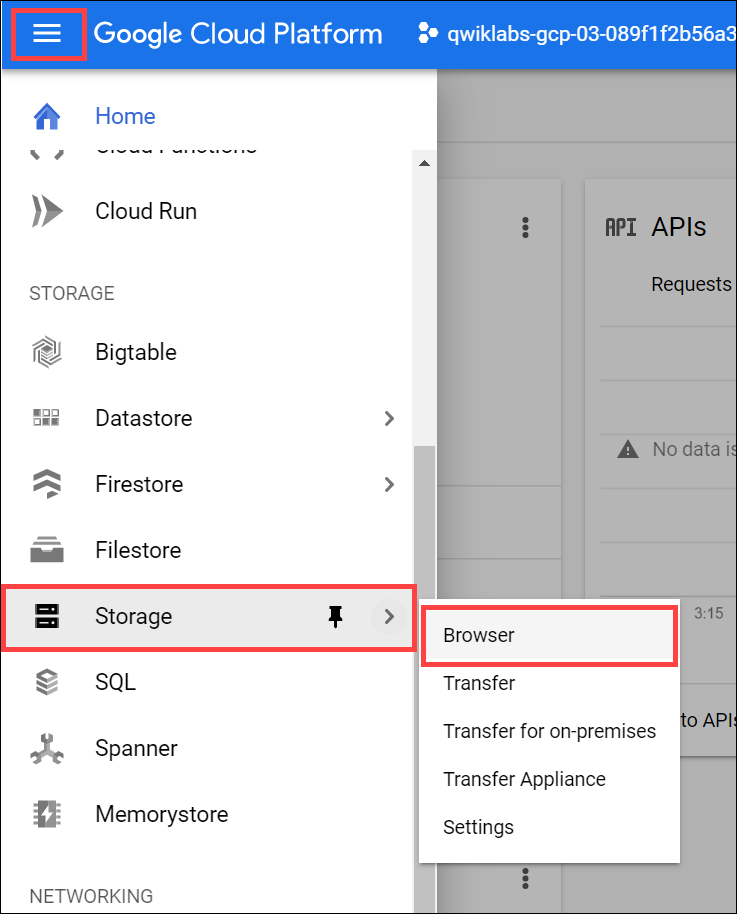Image resolution: width=737 pixels, height=914 pixels.
Task: Click the Filestore tray icon
Action: [x=47, y=550]
